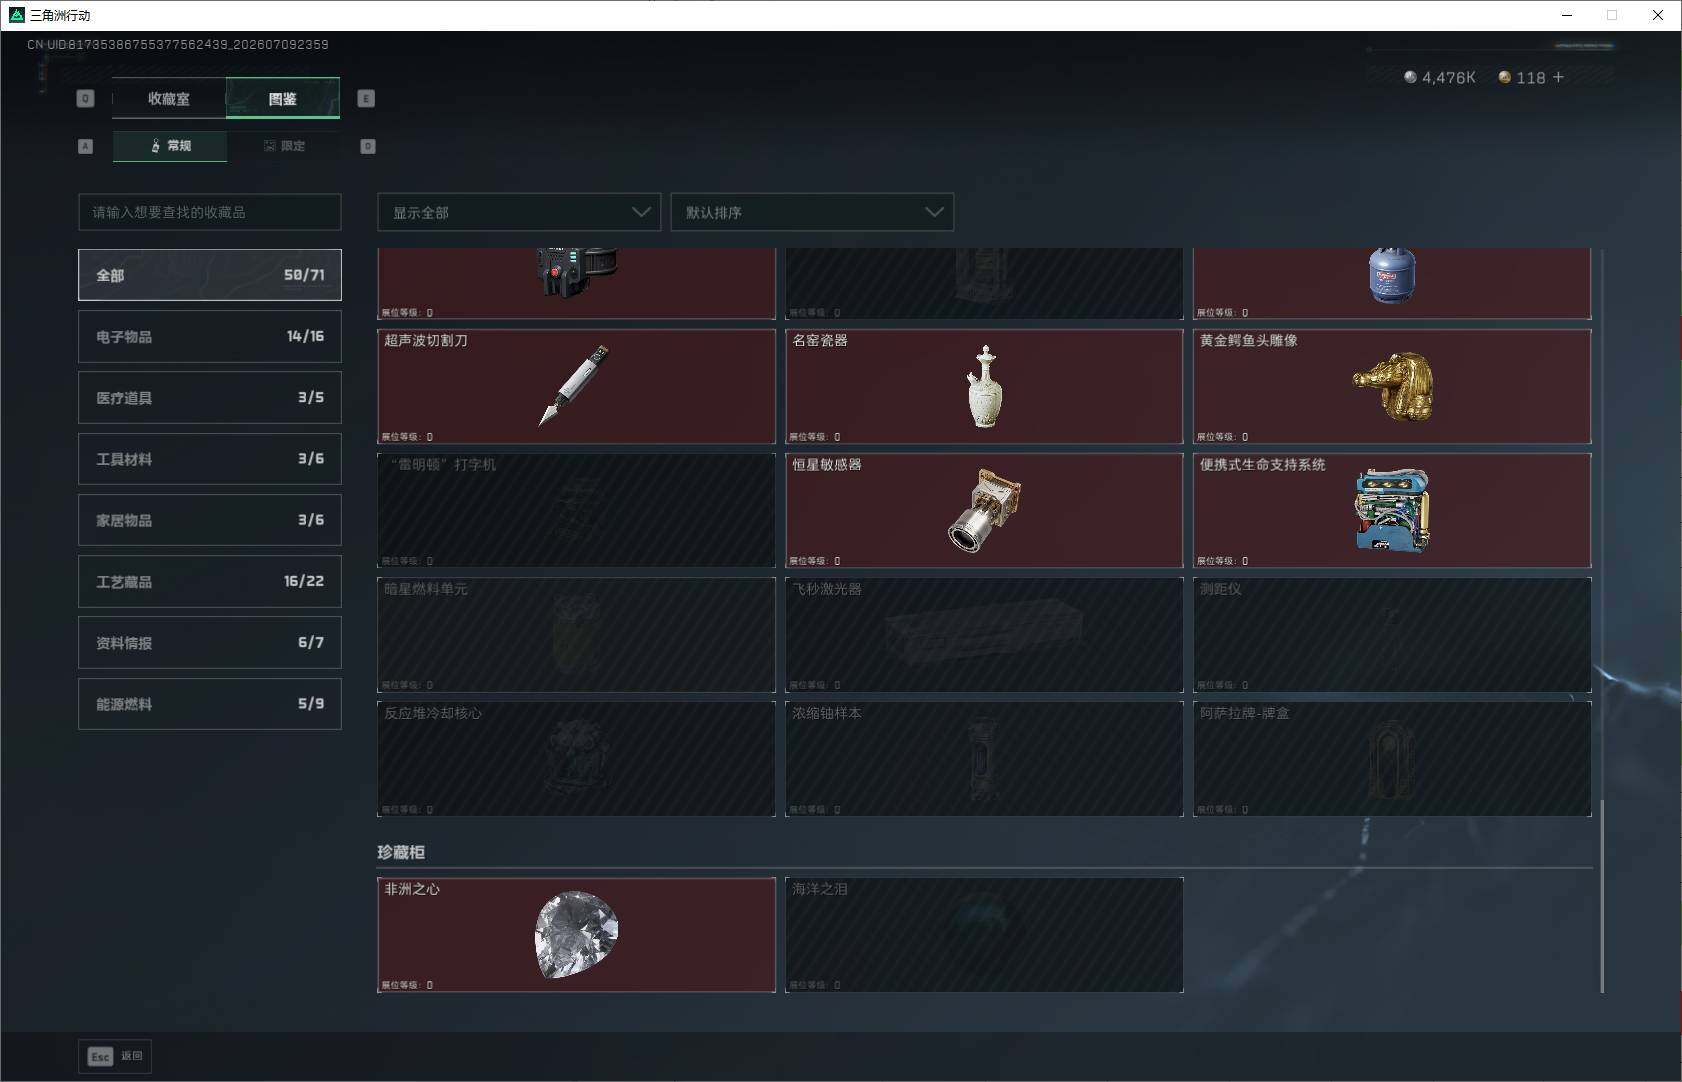The image size is (1682, 1082).
Task: Expand the 默认排序 sorting dropdown
Action: 812,212
